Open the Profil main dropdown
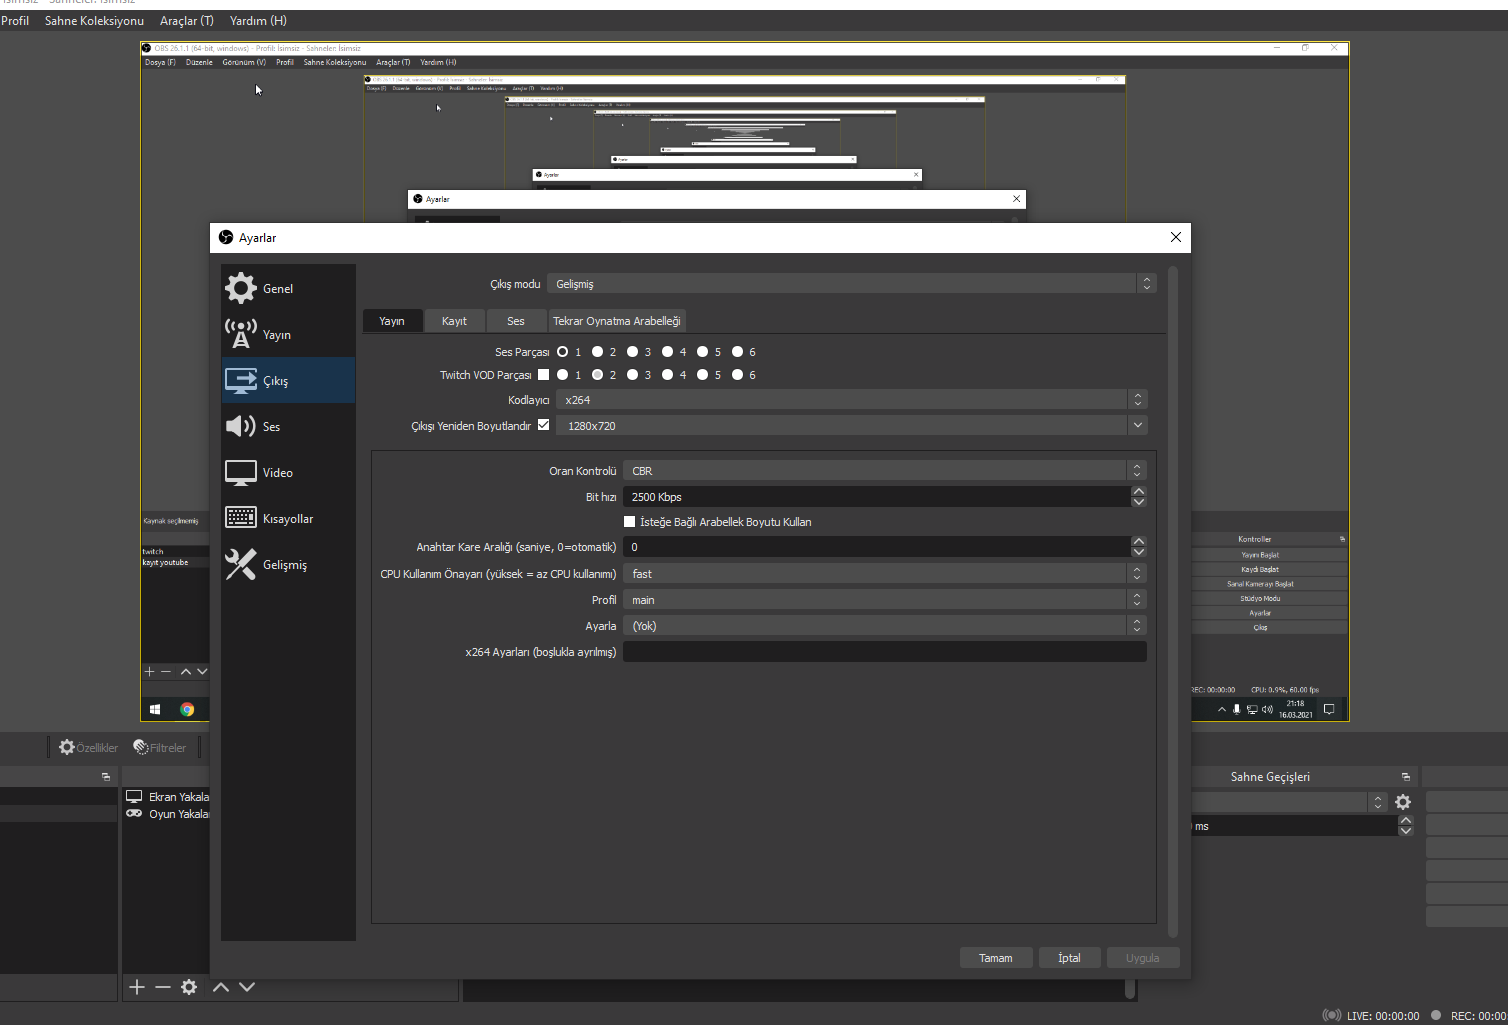Viewport: 1508px width, 1025px height. pyautogui.click(x=885, y=600)
